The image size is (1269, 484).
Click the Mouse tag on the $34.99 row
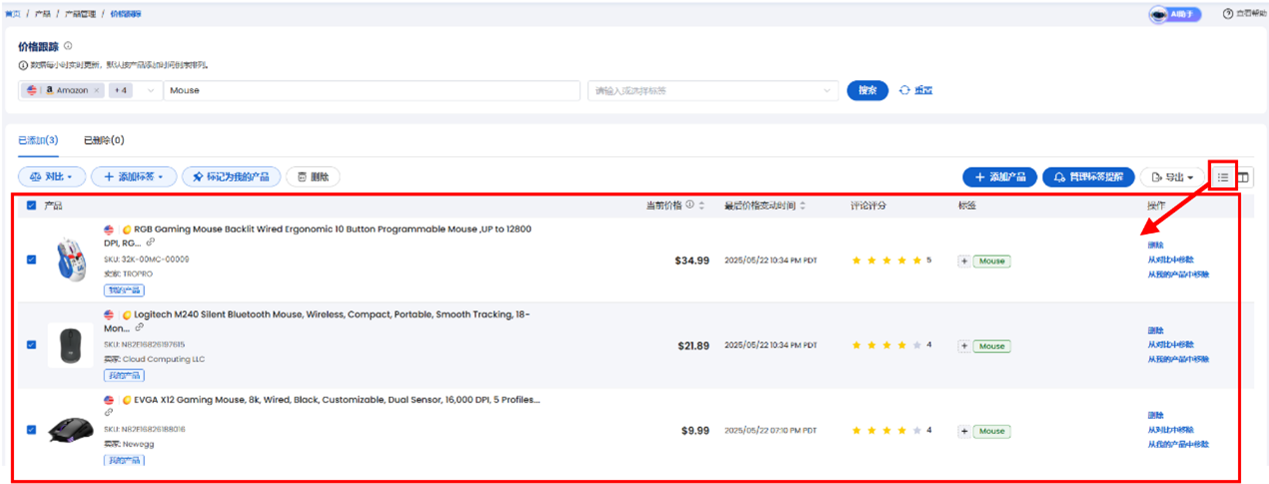(x=992, y=261)
